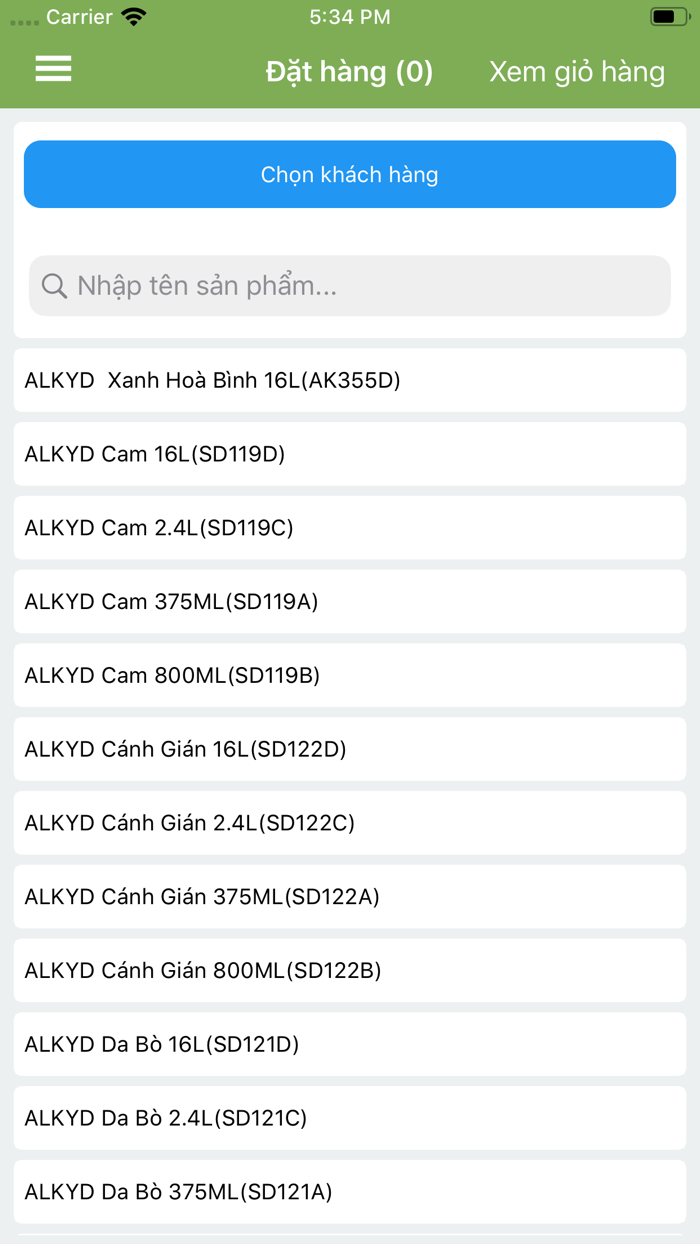Select ALKYD Cánh Gián 16L(SD122D)
Screen dimensions: 700x1244
pyautogui.click(x=349, y=749)
